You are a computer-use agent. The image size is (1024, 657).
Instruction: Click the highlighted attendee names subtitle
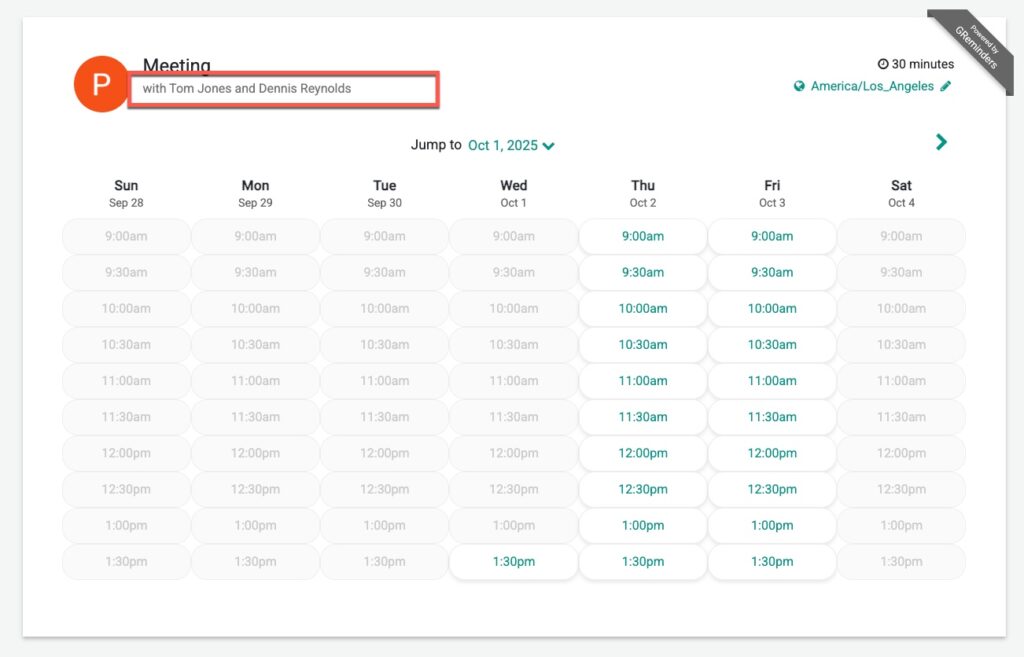[x=283, y=89]
